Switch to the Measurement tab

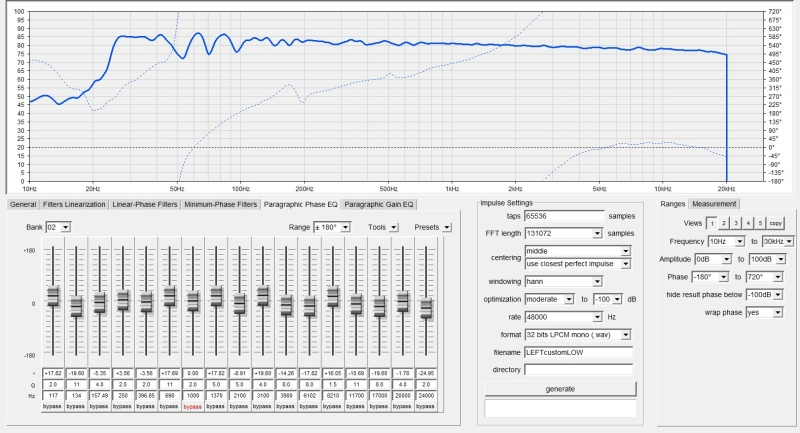coord(715,204)
